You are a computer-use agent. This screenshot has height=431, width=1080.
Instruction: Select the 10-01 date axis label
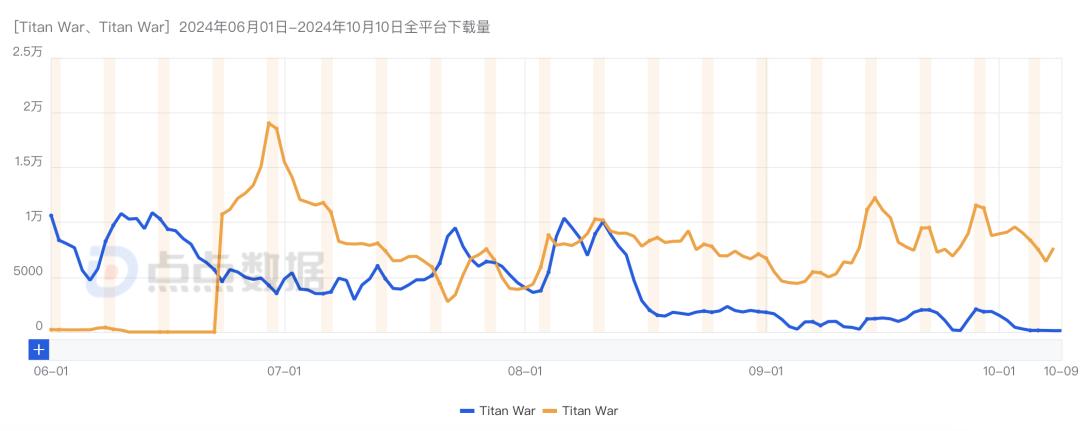(998, 371)
